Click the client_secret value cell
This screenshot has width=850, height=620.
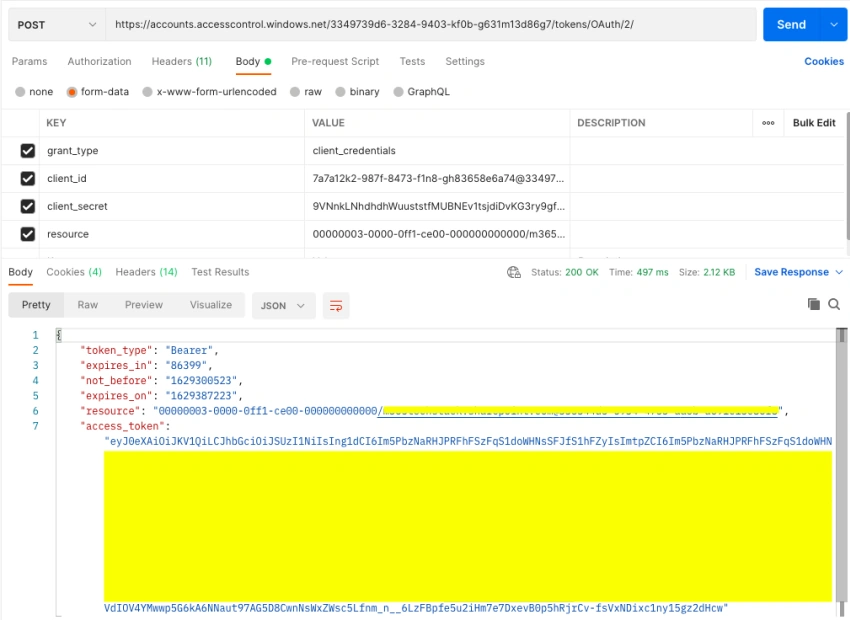pyautogui.click(x=437, y=206)
